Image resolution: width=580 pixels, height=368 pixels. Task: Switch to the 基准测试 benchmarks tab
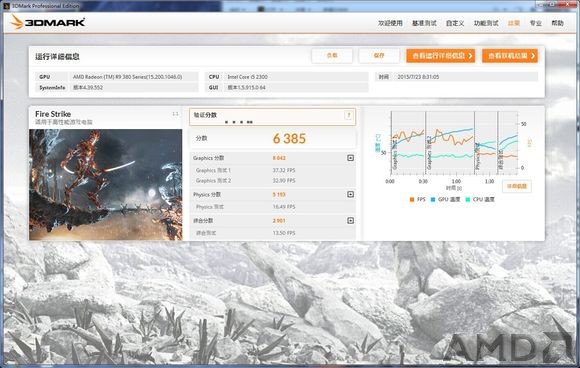[x=424, y=23]
